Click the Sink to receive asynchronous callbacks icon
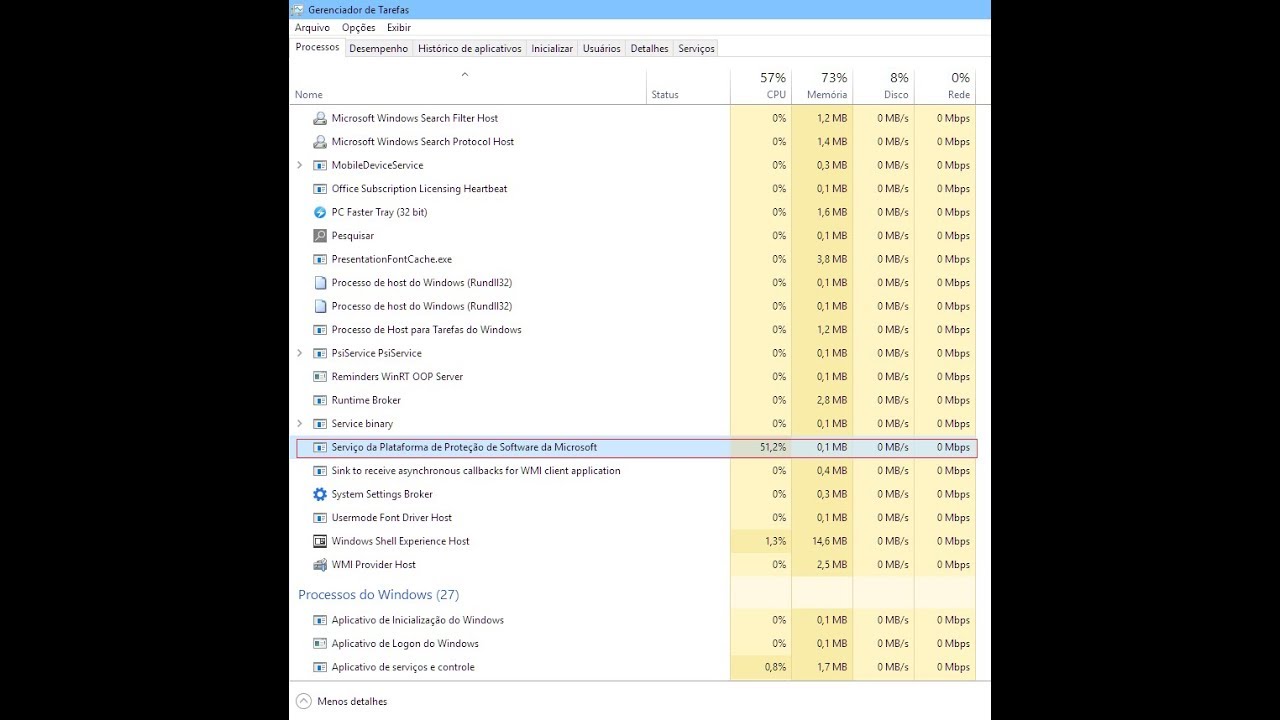 (320, 471)
